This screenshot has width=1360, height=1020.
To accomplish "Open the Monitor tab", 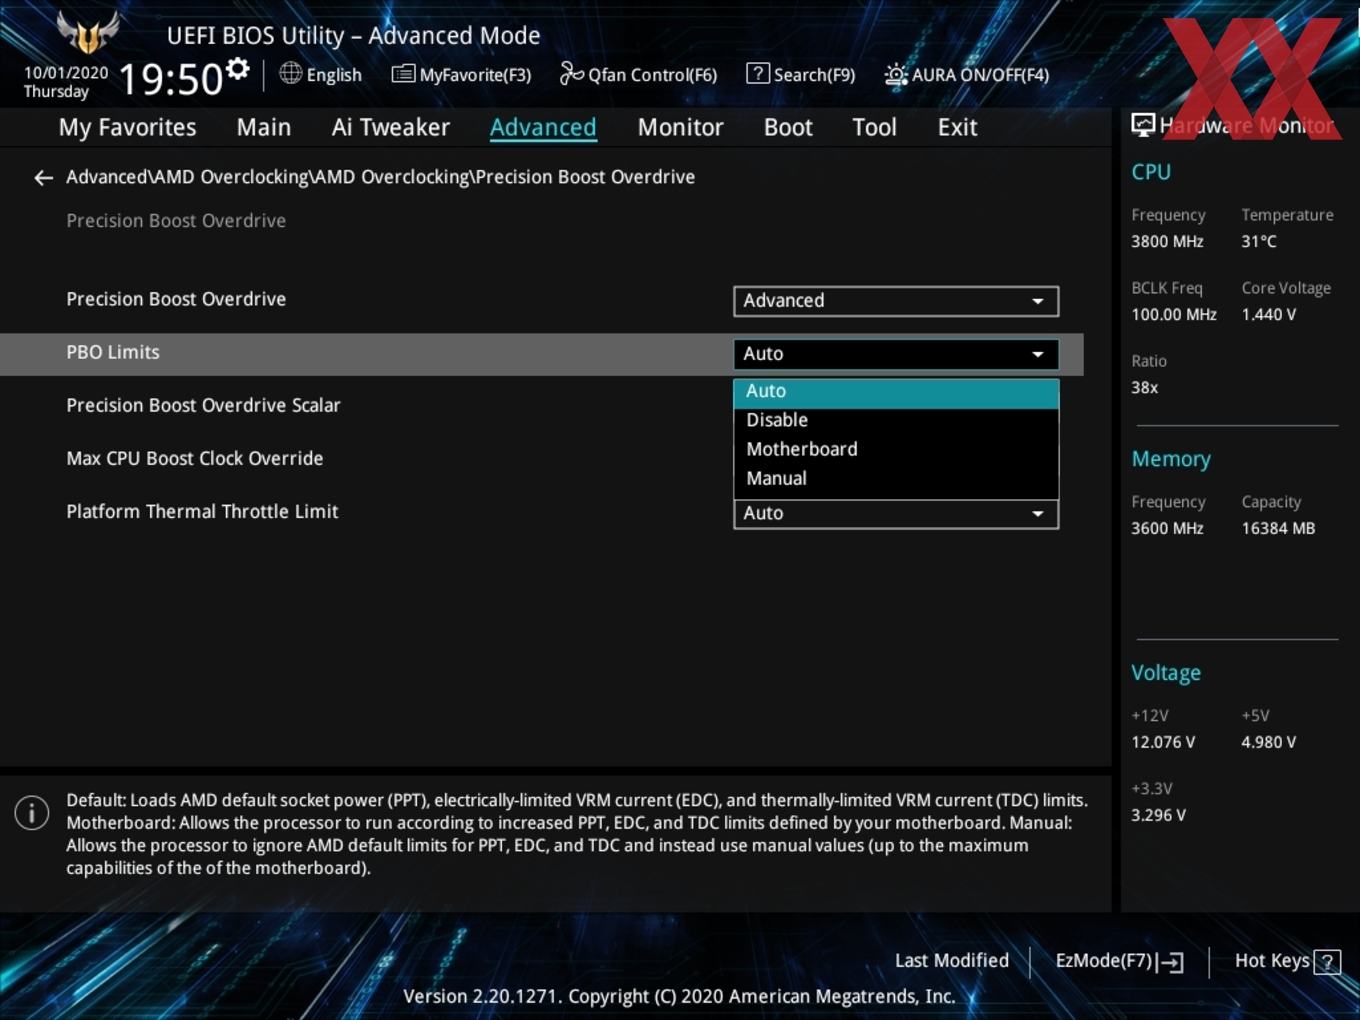I will tap(680, 127).
